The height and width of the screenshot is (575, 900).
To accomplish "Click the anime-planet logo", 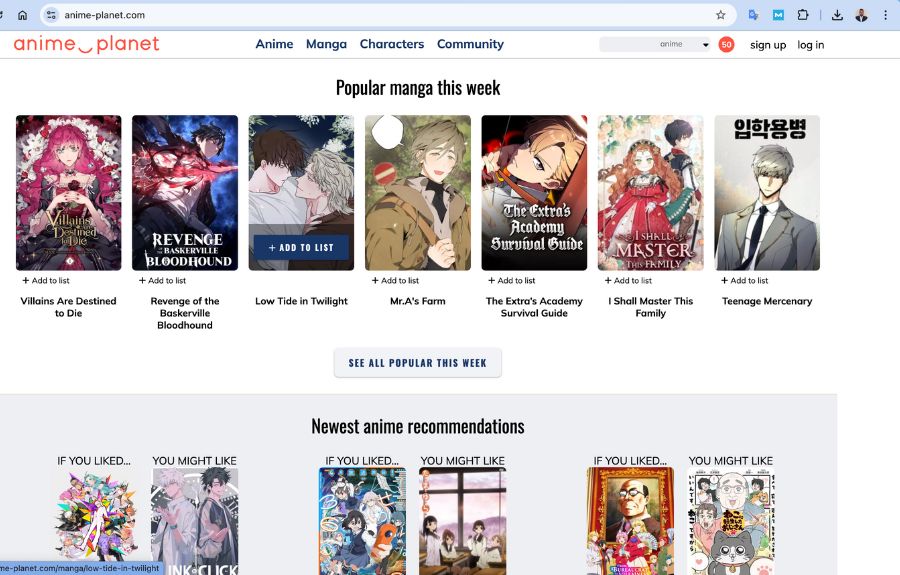I will [86, 44].
